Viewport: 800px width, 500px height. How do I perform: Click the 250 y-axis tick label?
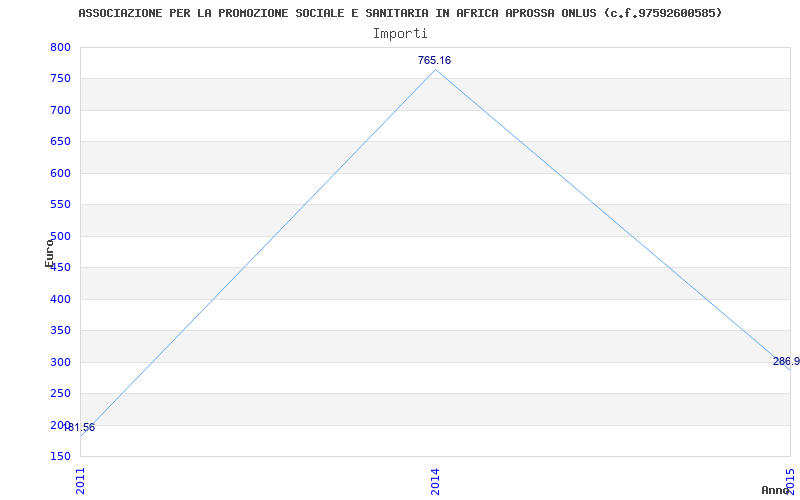coord(60,393)
